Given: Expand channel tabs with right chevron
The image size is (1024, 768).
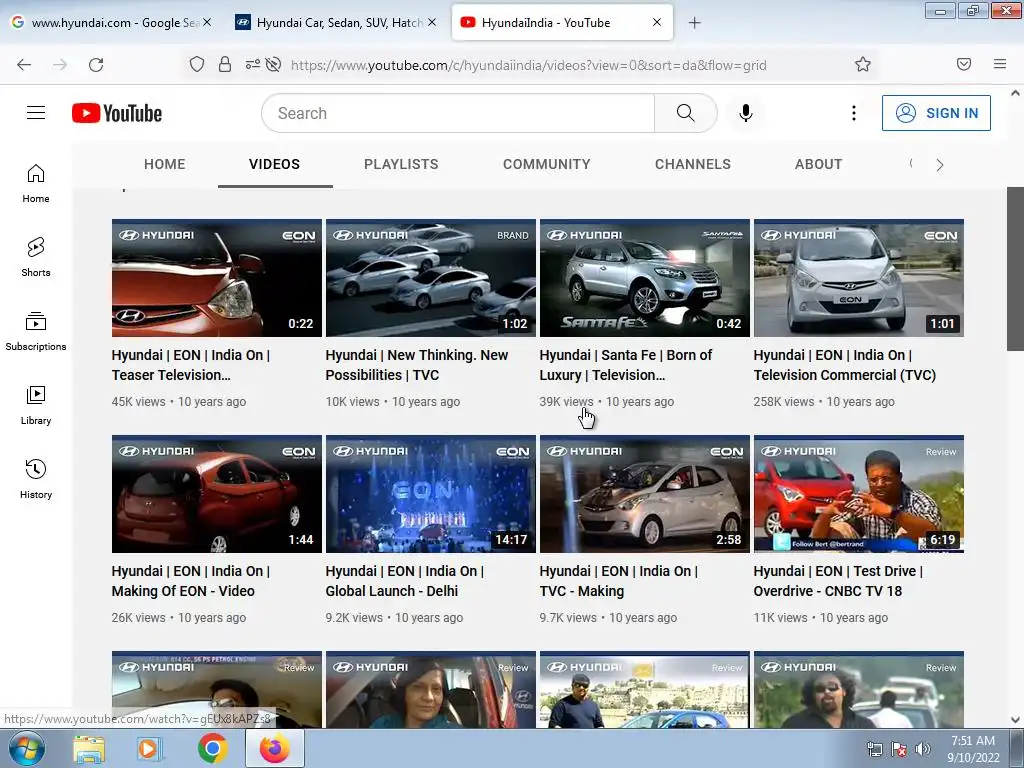Looking at the screenshot, I should [940, 165].
